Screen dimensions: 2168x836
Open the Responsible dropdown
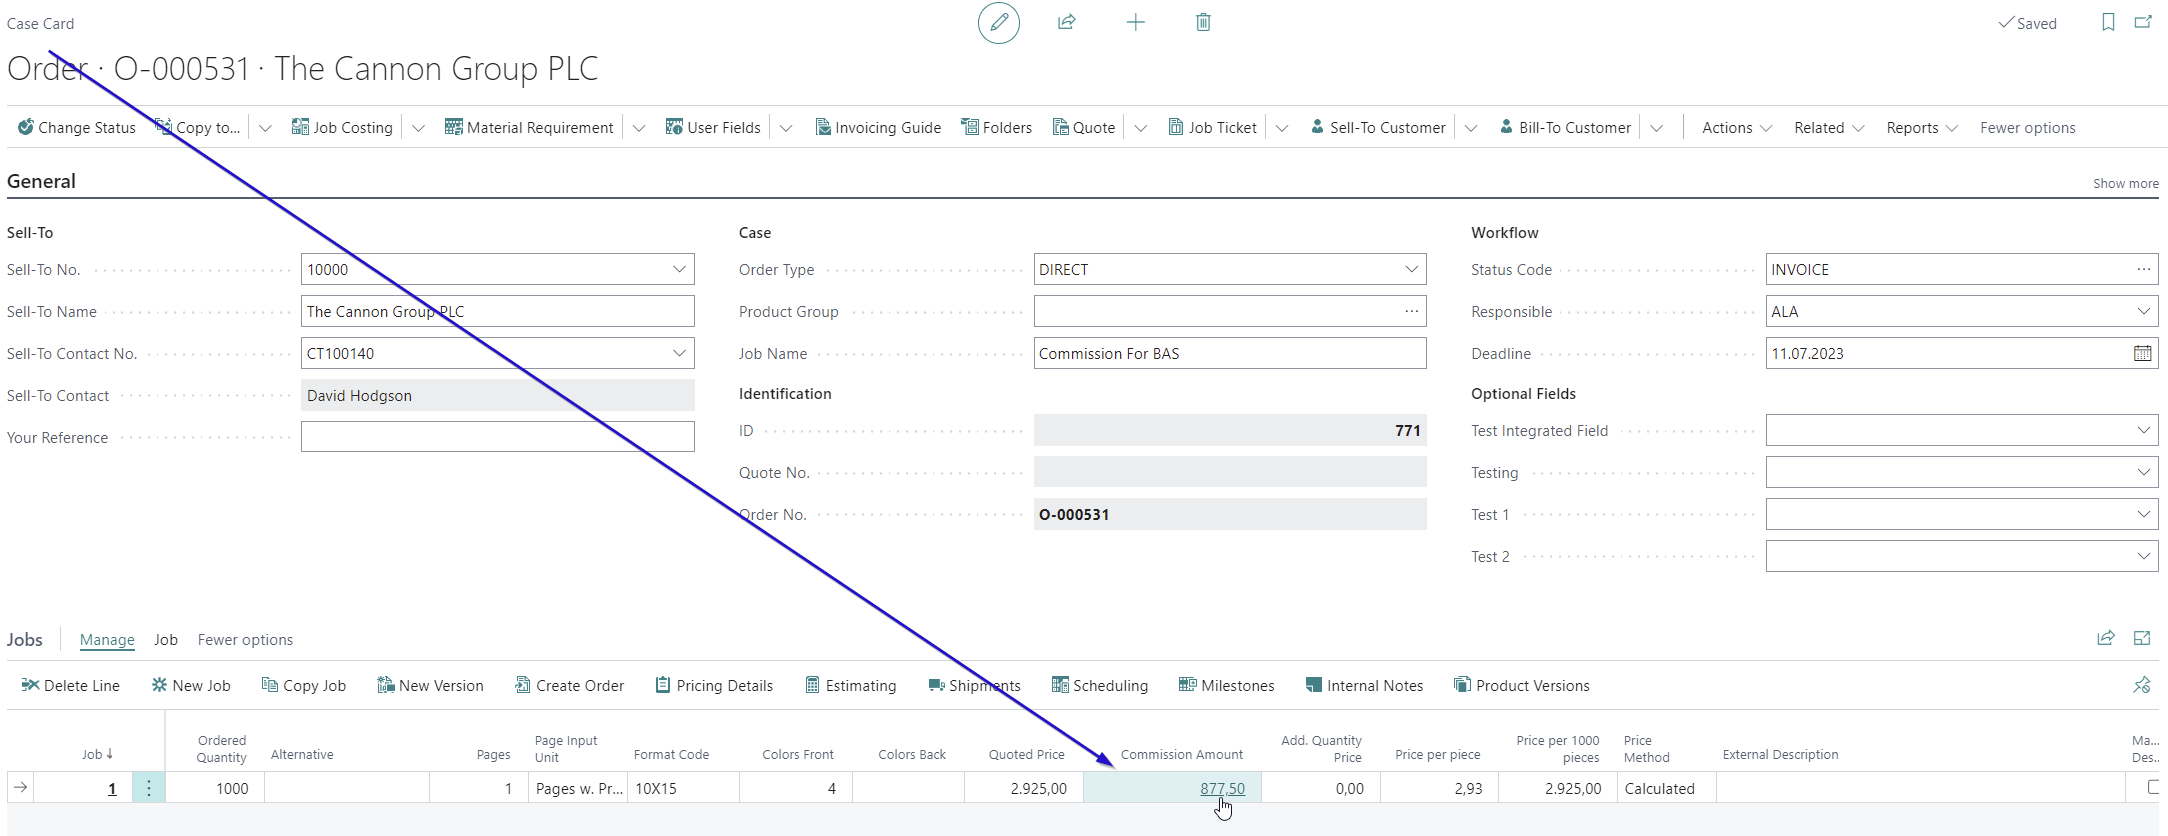coord(2143,311)
